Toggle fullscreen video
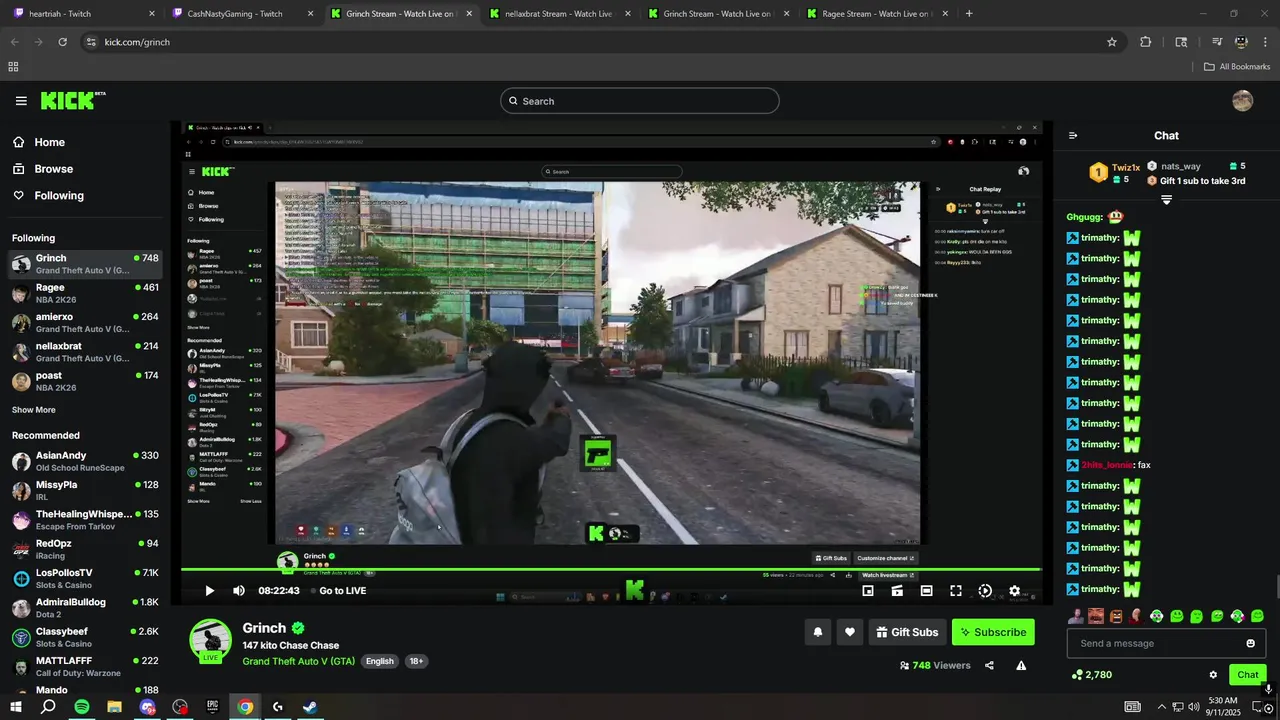 (956, 591)
